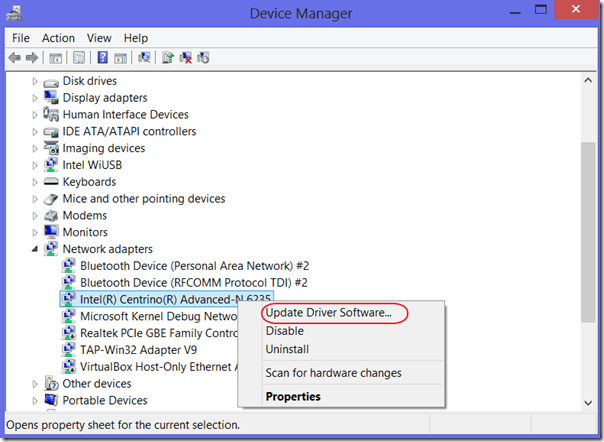Open the View menu

point(99,38)
